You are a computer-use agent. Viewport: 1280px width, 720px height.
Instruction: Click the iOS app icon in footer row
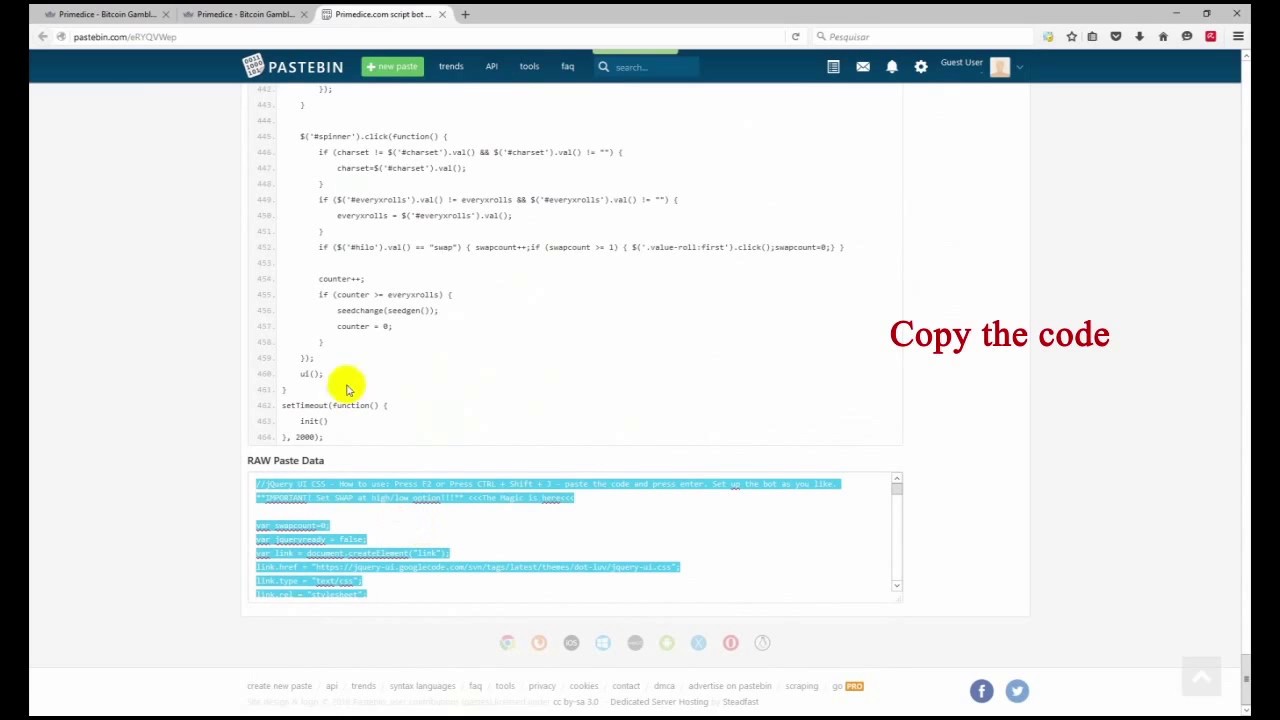click(x=571, y=643)
